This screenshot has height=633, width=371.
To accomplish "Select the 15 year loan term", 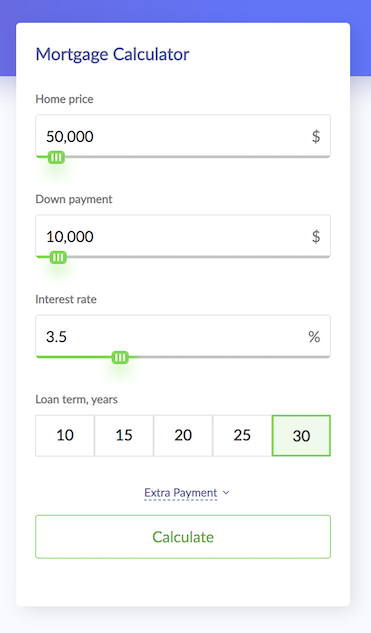I will (x=124, y=436).
